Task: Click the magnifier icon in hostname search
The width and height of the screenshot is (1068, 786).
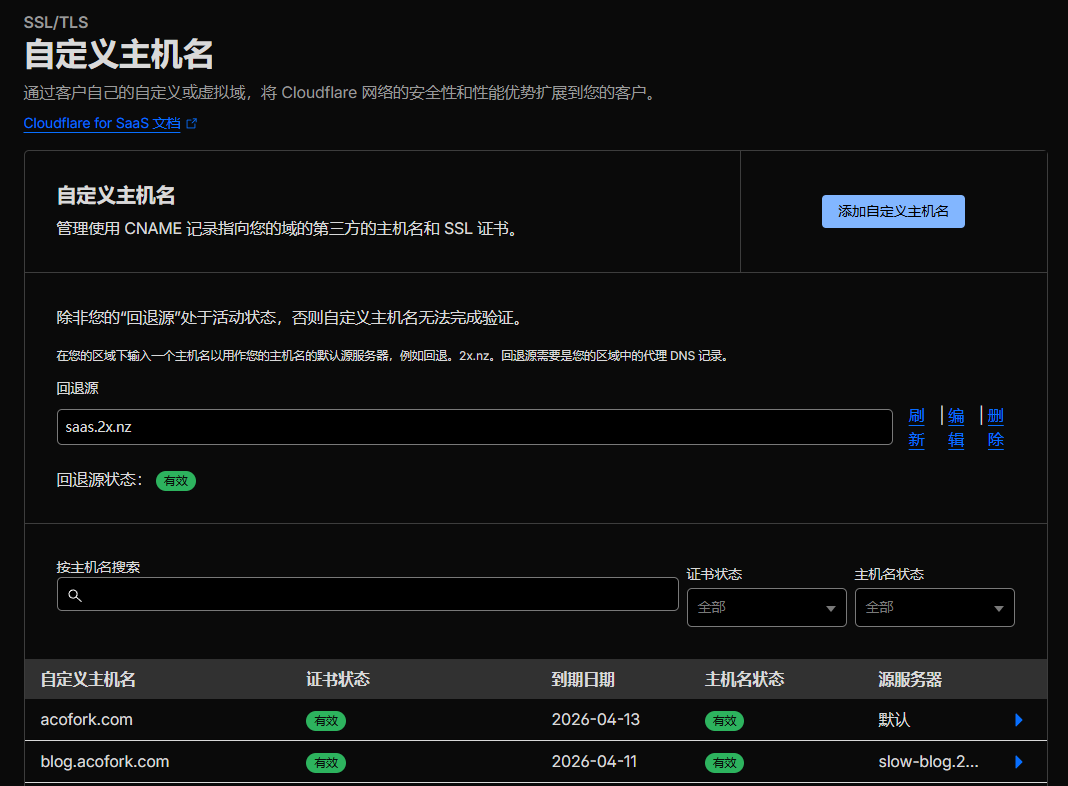Action: 75,595
